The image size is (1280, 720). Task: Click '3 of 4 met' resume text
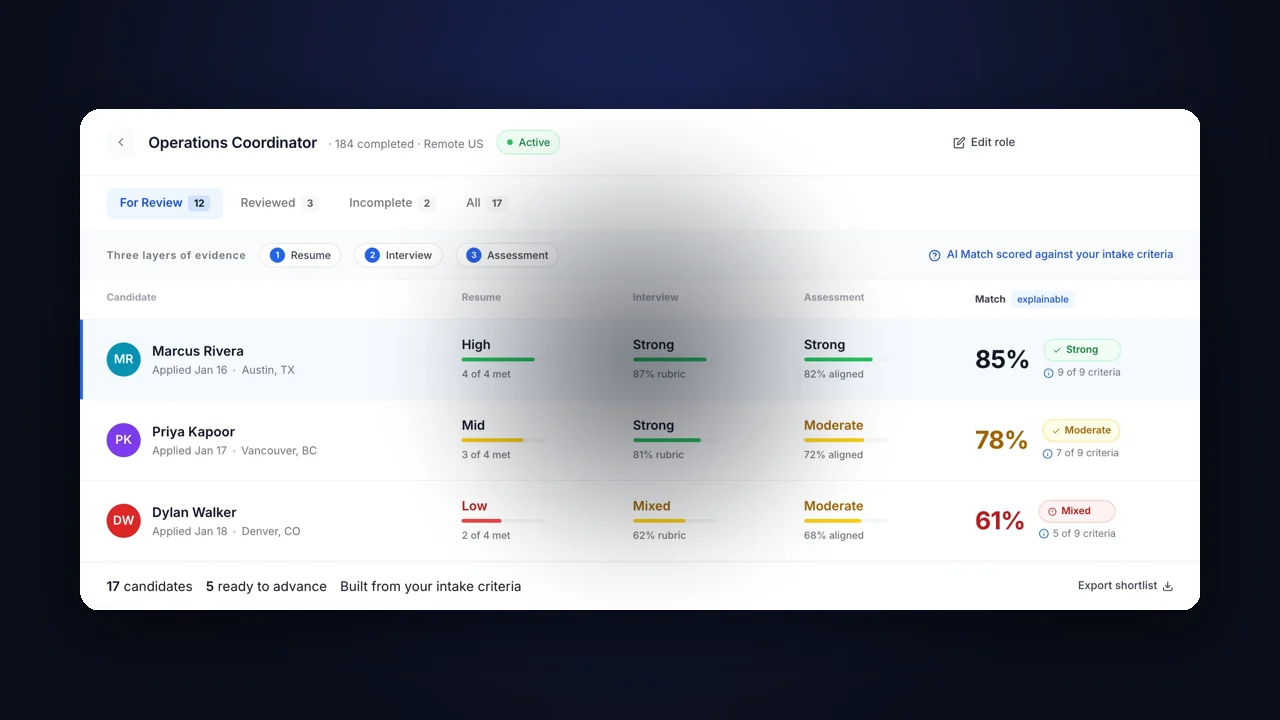tap(486, 455)
